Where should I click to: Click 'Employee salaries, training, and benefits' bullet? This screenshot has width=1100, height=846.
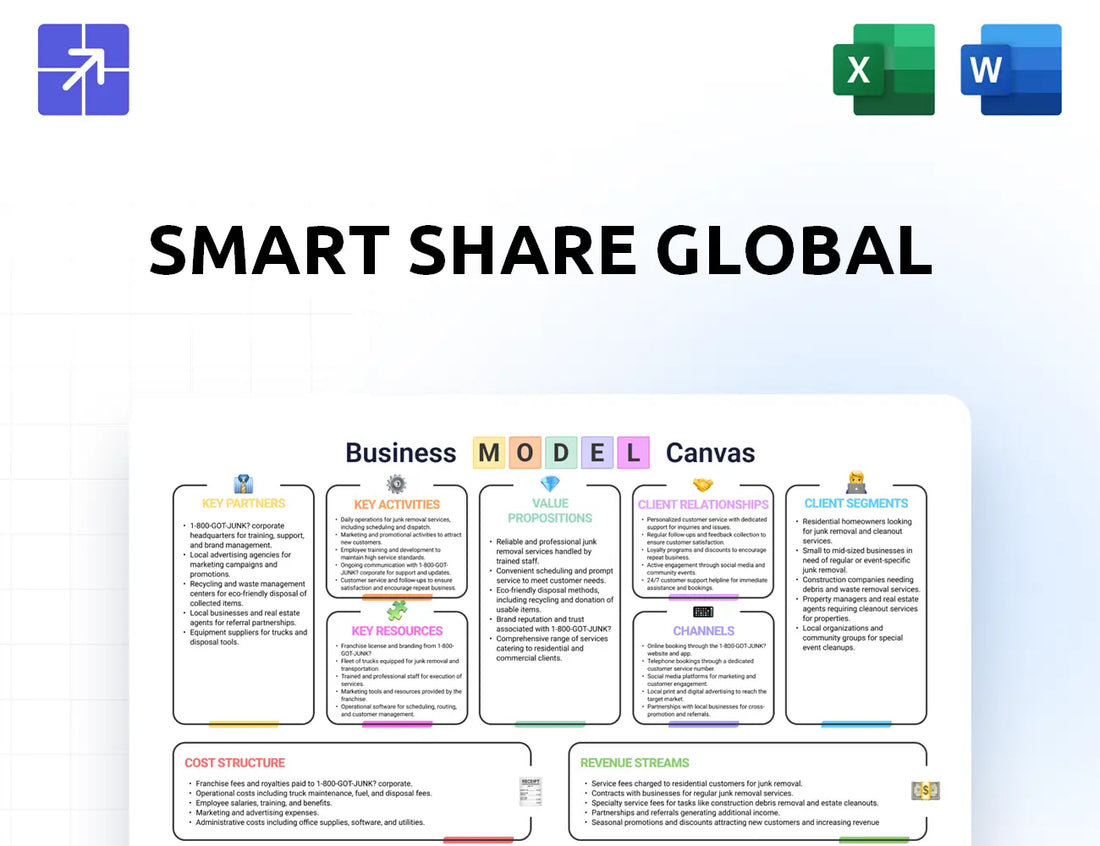tap(263, 803)
